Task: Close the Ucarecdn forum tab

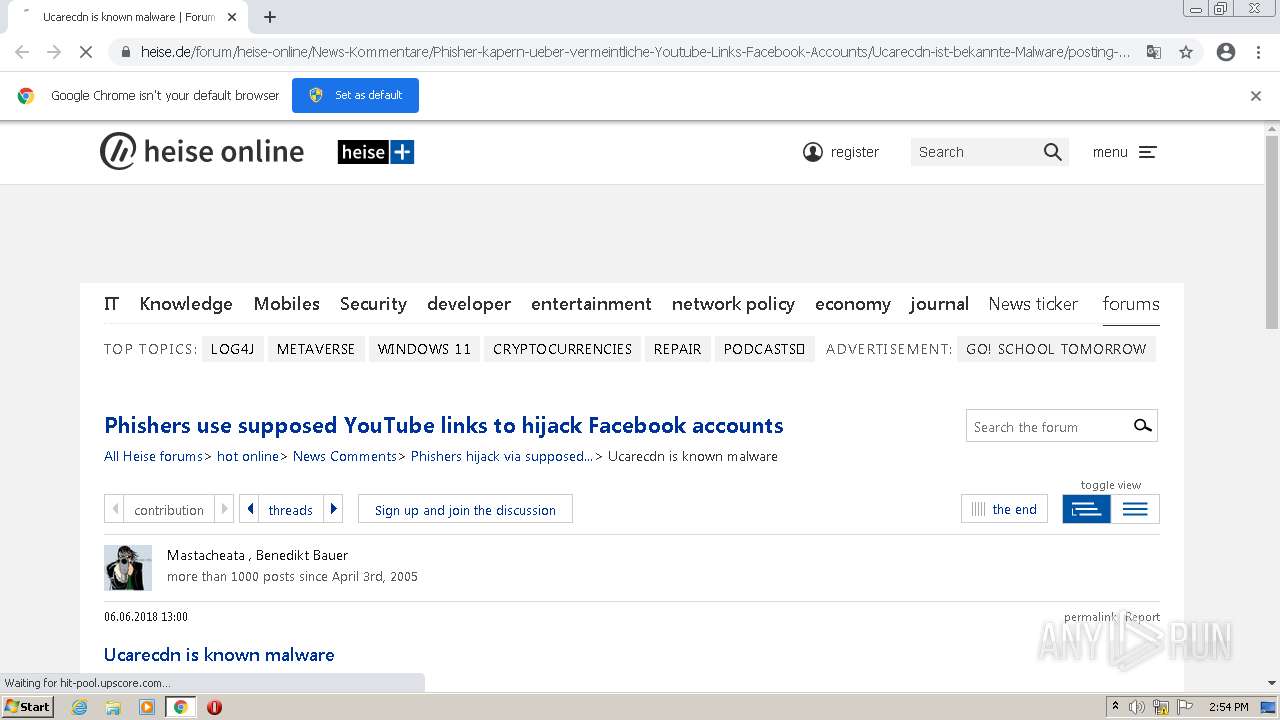Action: (x=232, y=17)
